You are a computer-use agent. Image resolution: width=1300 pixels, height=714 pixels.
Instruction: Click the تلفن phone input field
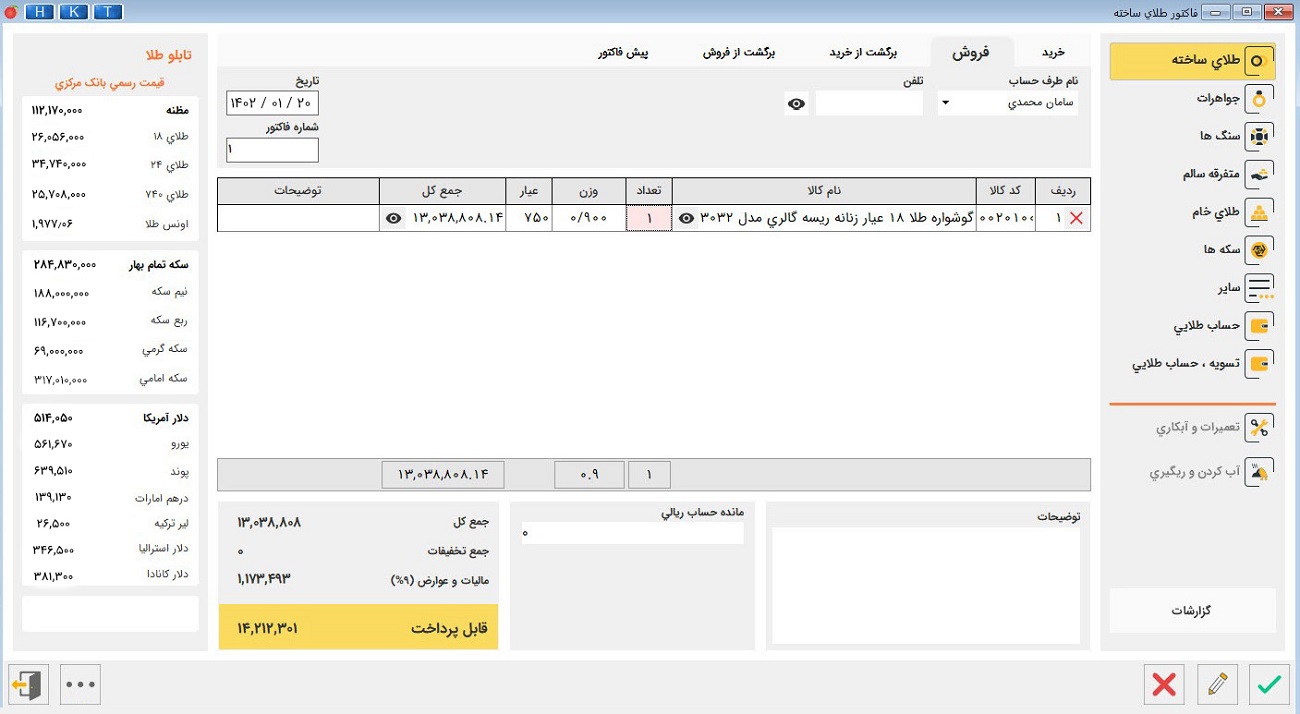click(x=869, y=104)
